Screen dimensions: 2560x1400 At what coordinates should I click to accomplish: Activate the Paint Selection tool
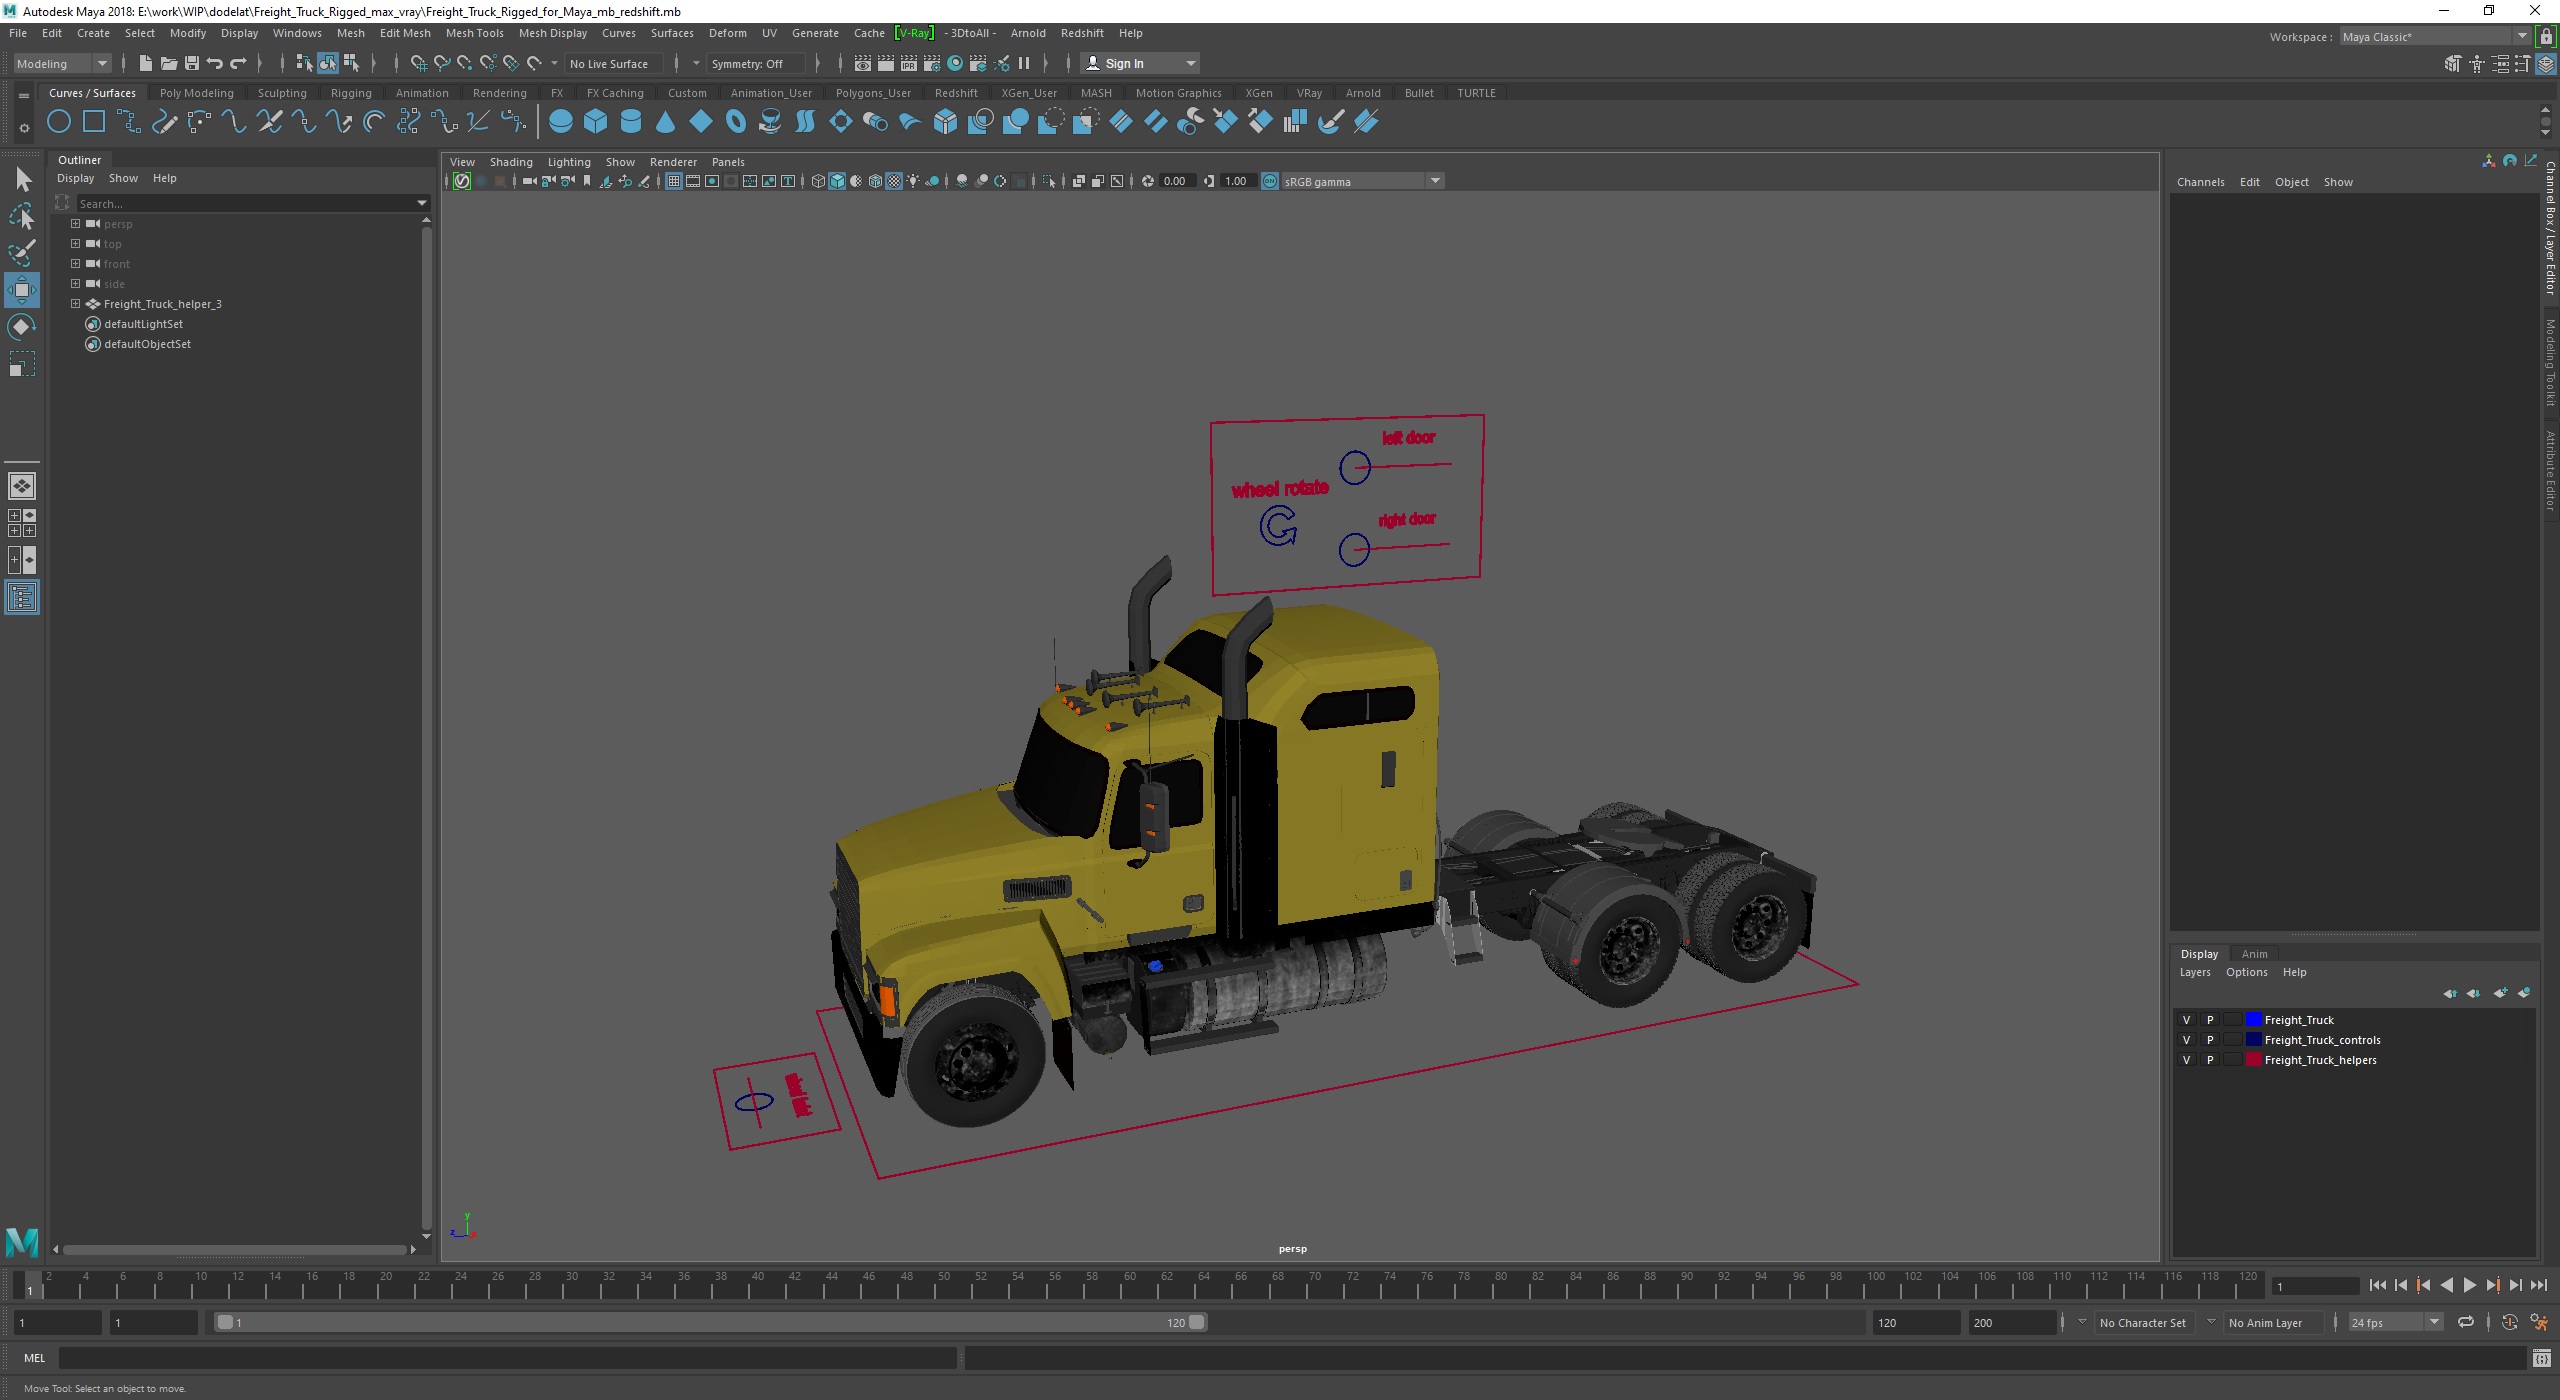22,253
